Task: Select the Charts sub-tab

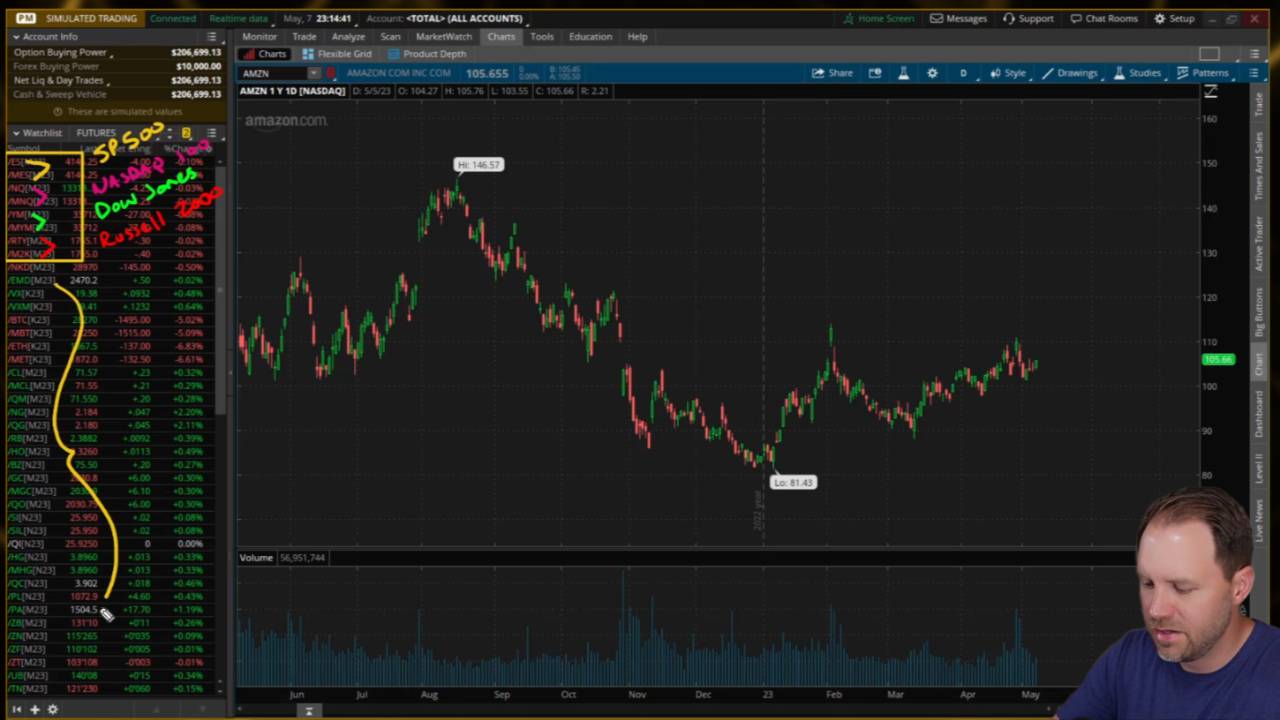Action: click(x=266, y=54)
